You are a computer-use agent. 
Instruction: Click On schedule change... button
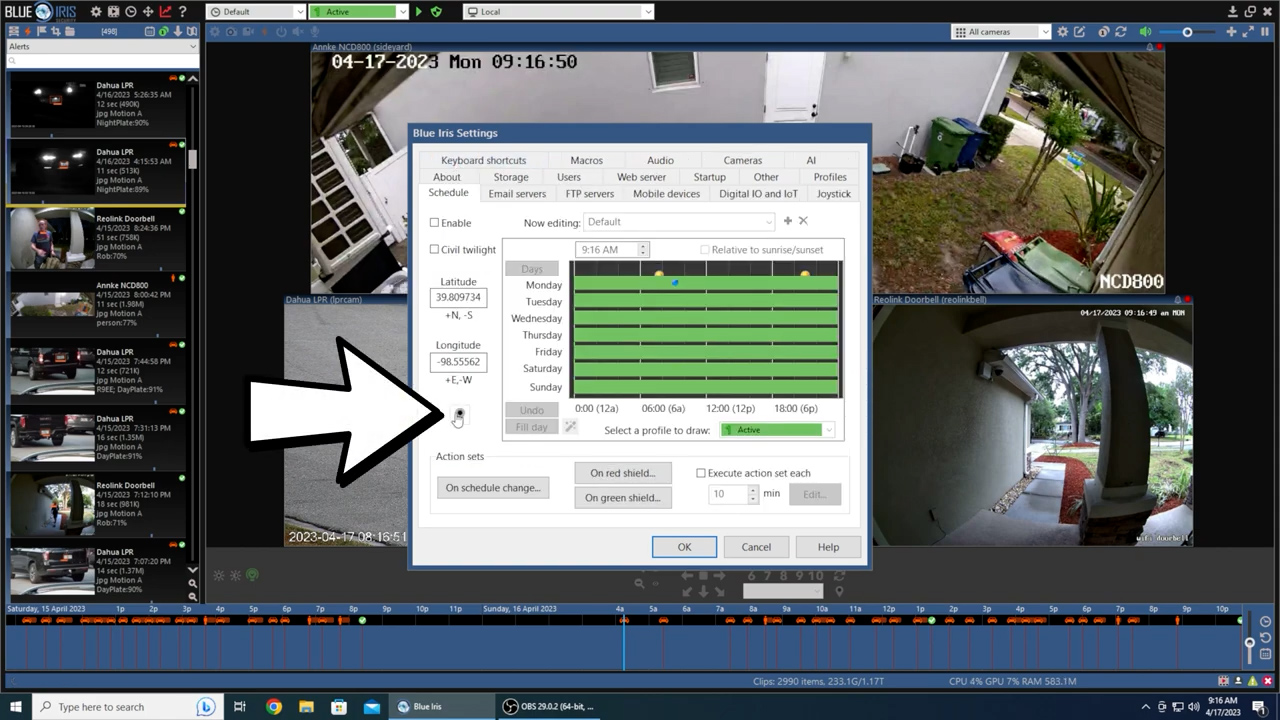(x=493, y=488)
